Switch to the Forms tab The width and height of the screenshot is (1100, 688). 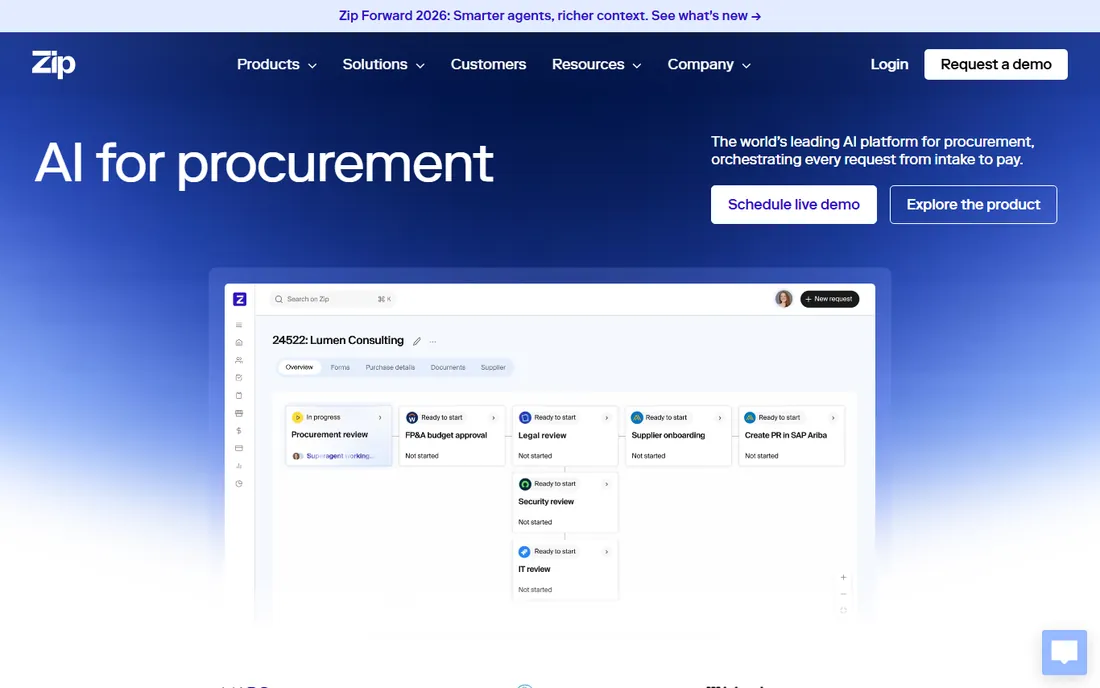[340, 367]
